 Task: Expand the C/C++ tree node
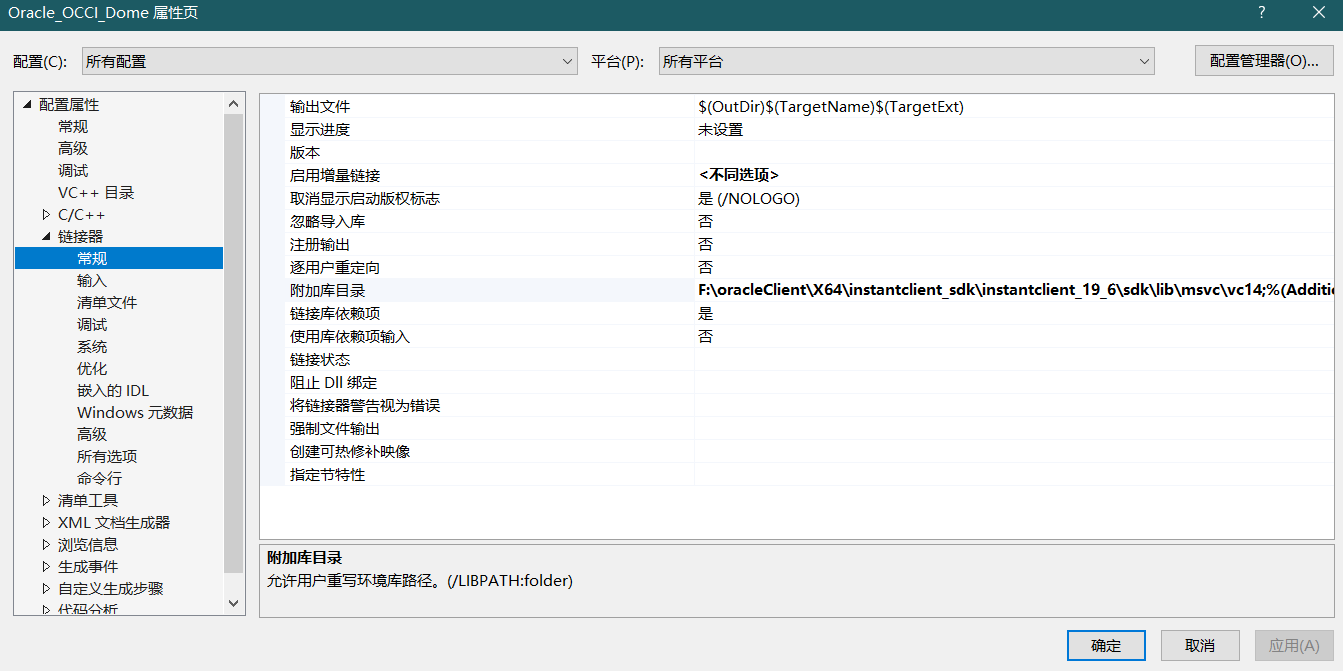[45, 214]
